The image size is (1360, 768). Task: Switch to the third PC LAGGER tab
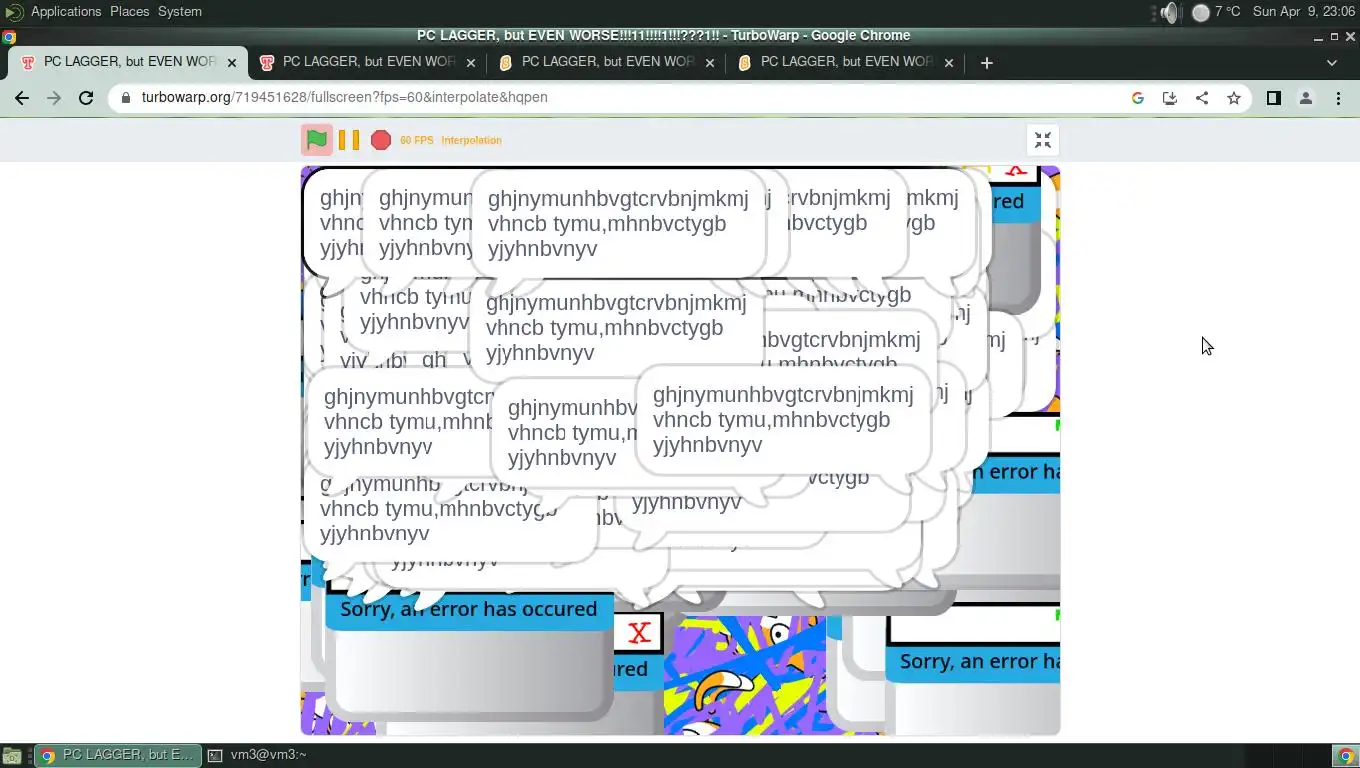coord(606,62)
